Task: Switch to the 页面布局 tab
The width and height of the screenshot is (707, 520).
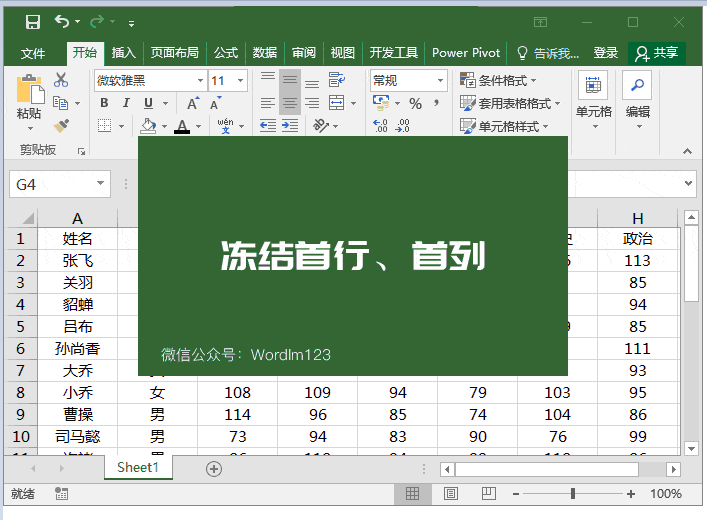Action: tap(174, 53)
